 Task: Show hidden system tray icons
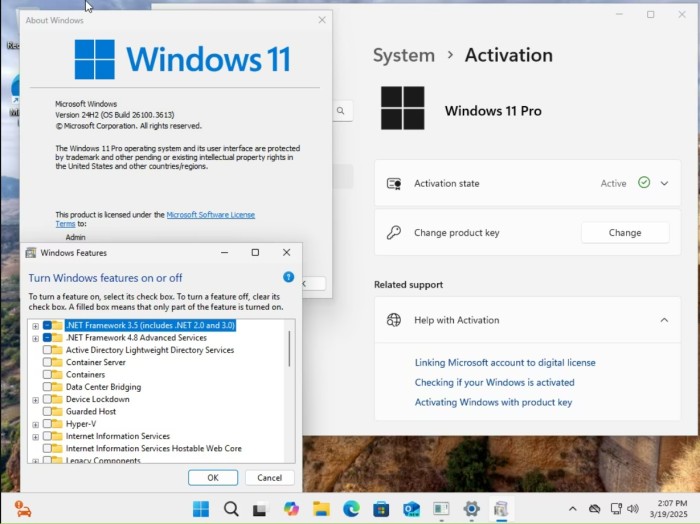click(572, 509)
